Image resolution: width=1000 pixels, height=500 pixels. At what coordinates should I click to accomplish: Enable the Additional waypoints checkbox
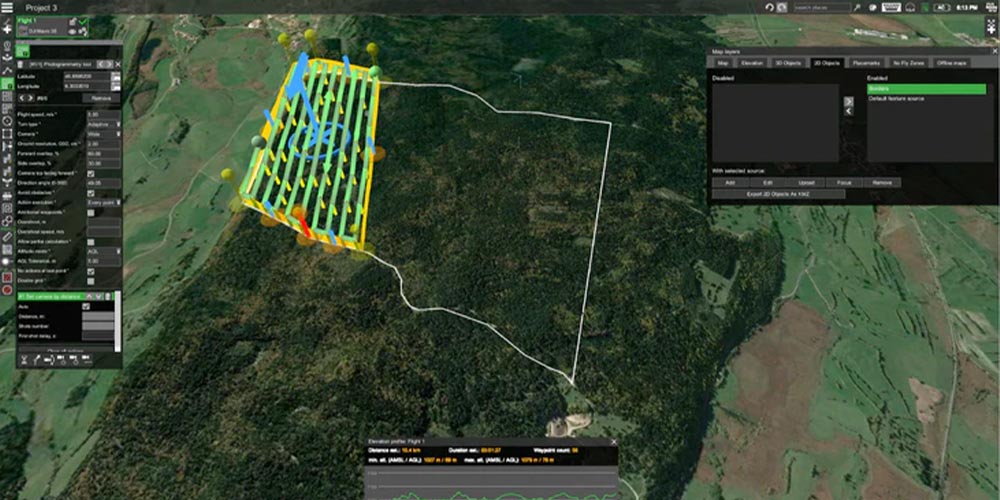[91, 213]
